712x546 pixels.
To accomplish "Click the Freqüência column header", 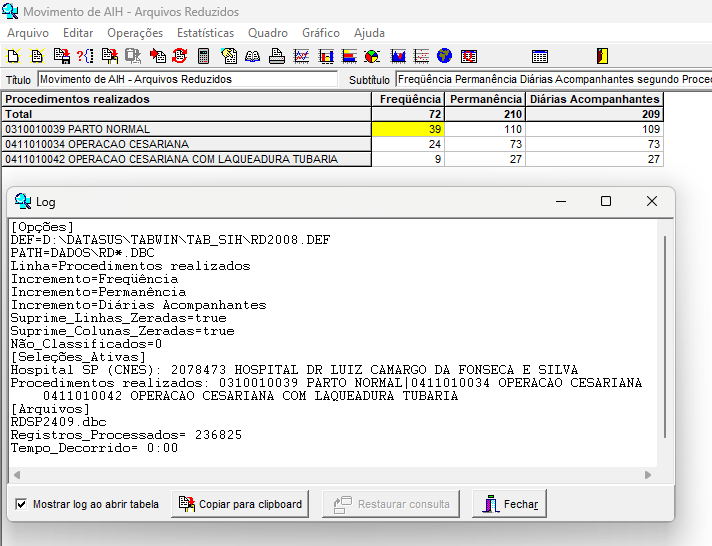I will pyautogui.click(x=408, y=99).
